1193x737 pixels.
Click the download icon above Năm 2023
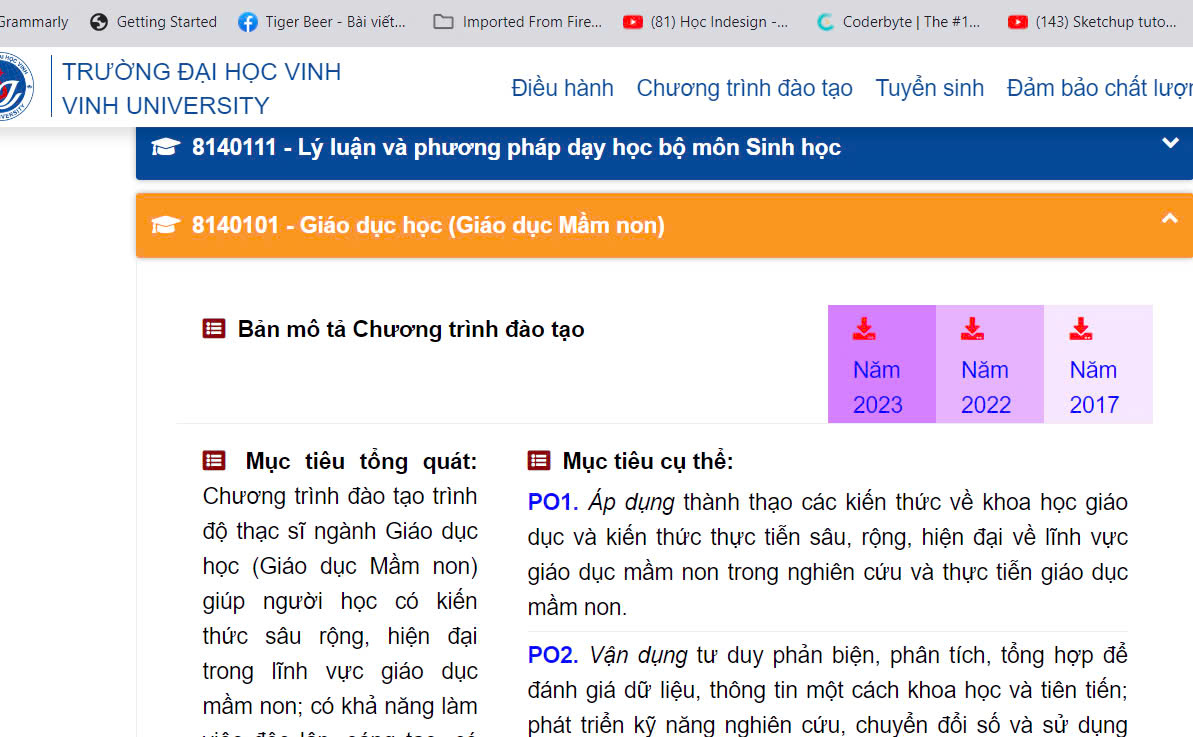pos(864,329)
